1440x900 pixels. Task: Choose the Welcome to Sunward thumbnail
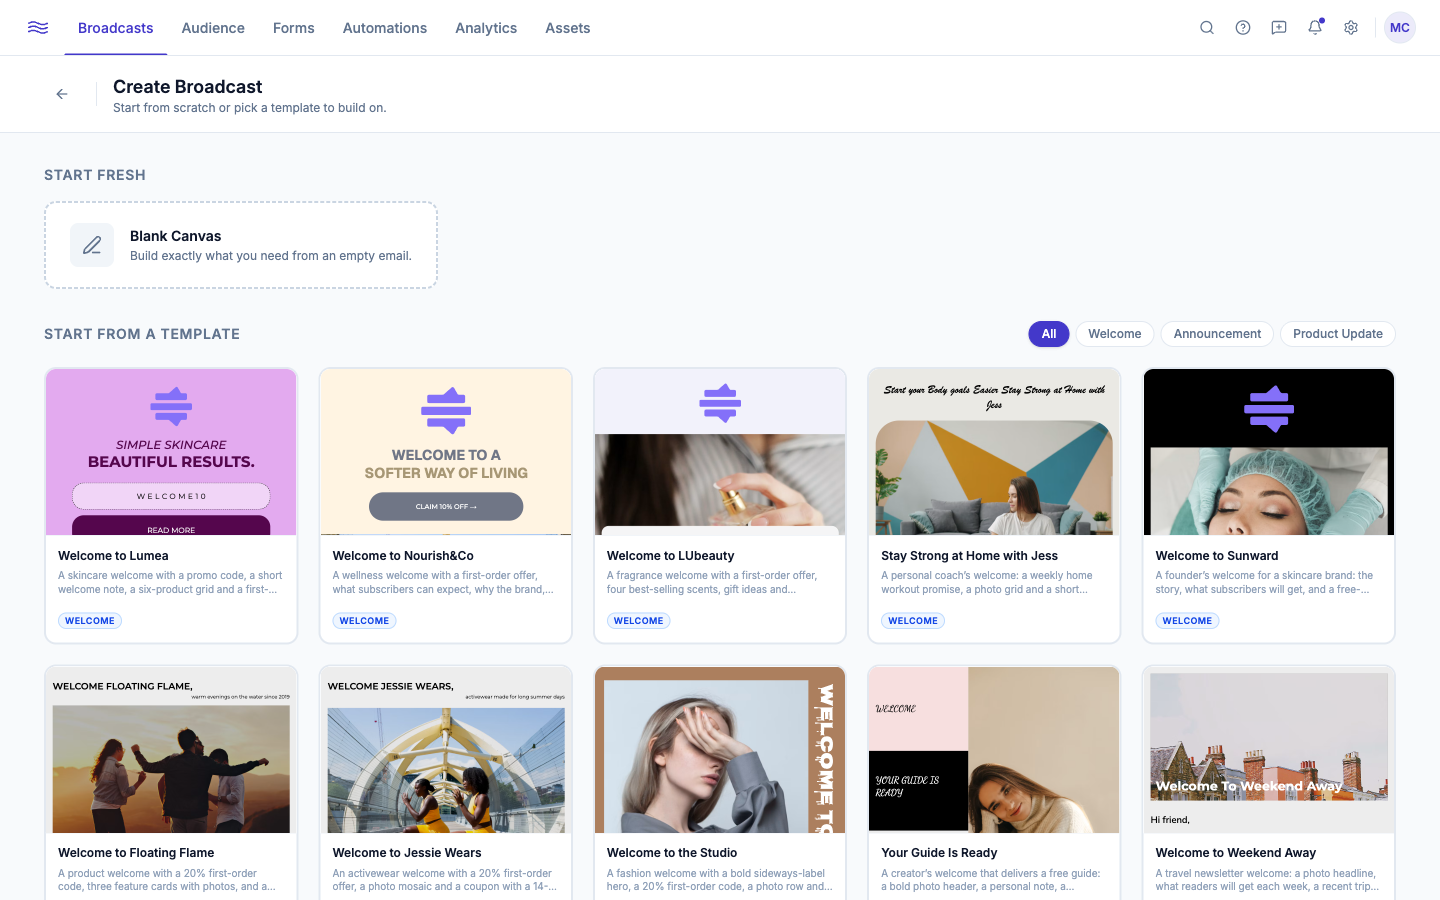tap(1269, 452)
